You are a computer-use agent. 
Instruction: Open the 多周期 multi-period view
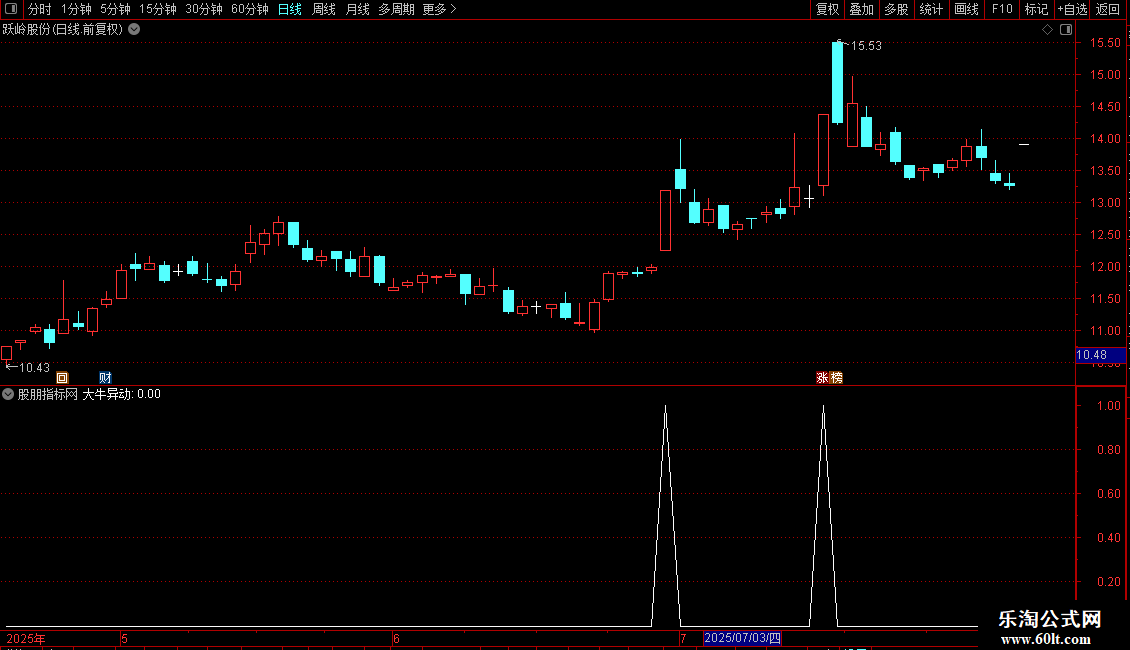click(x=396, y=9)
